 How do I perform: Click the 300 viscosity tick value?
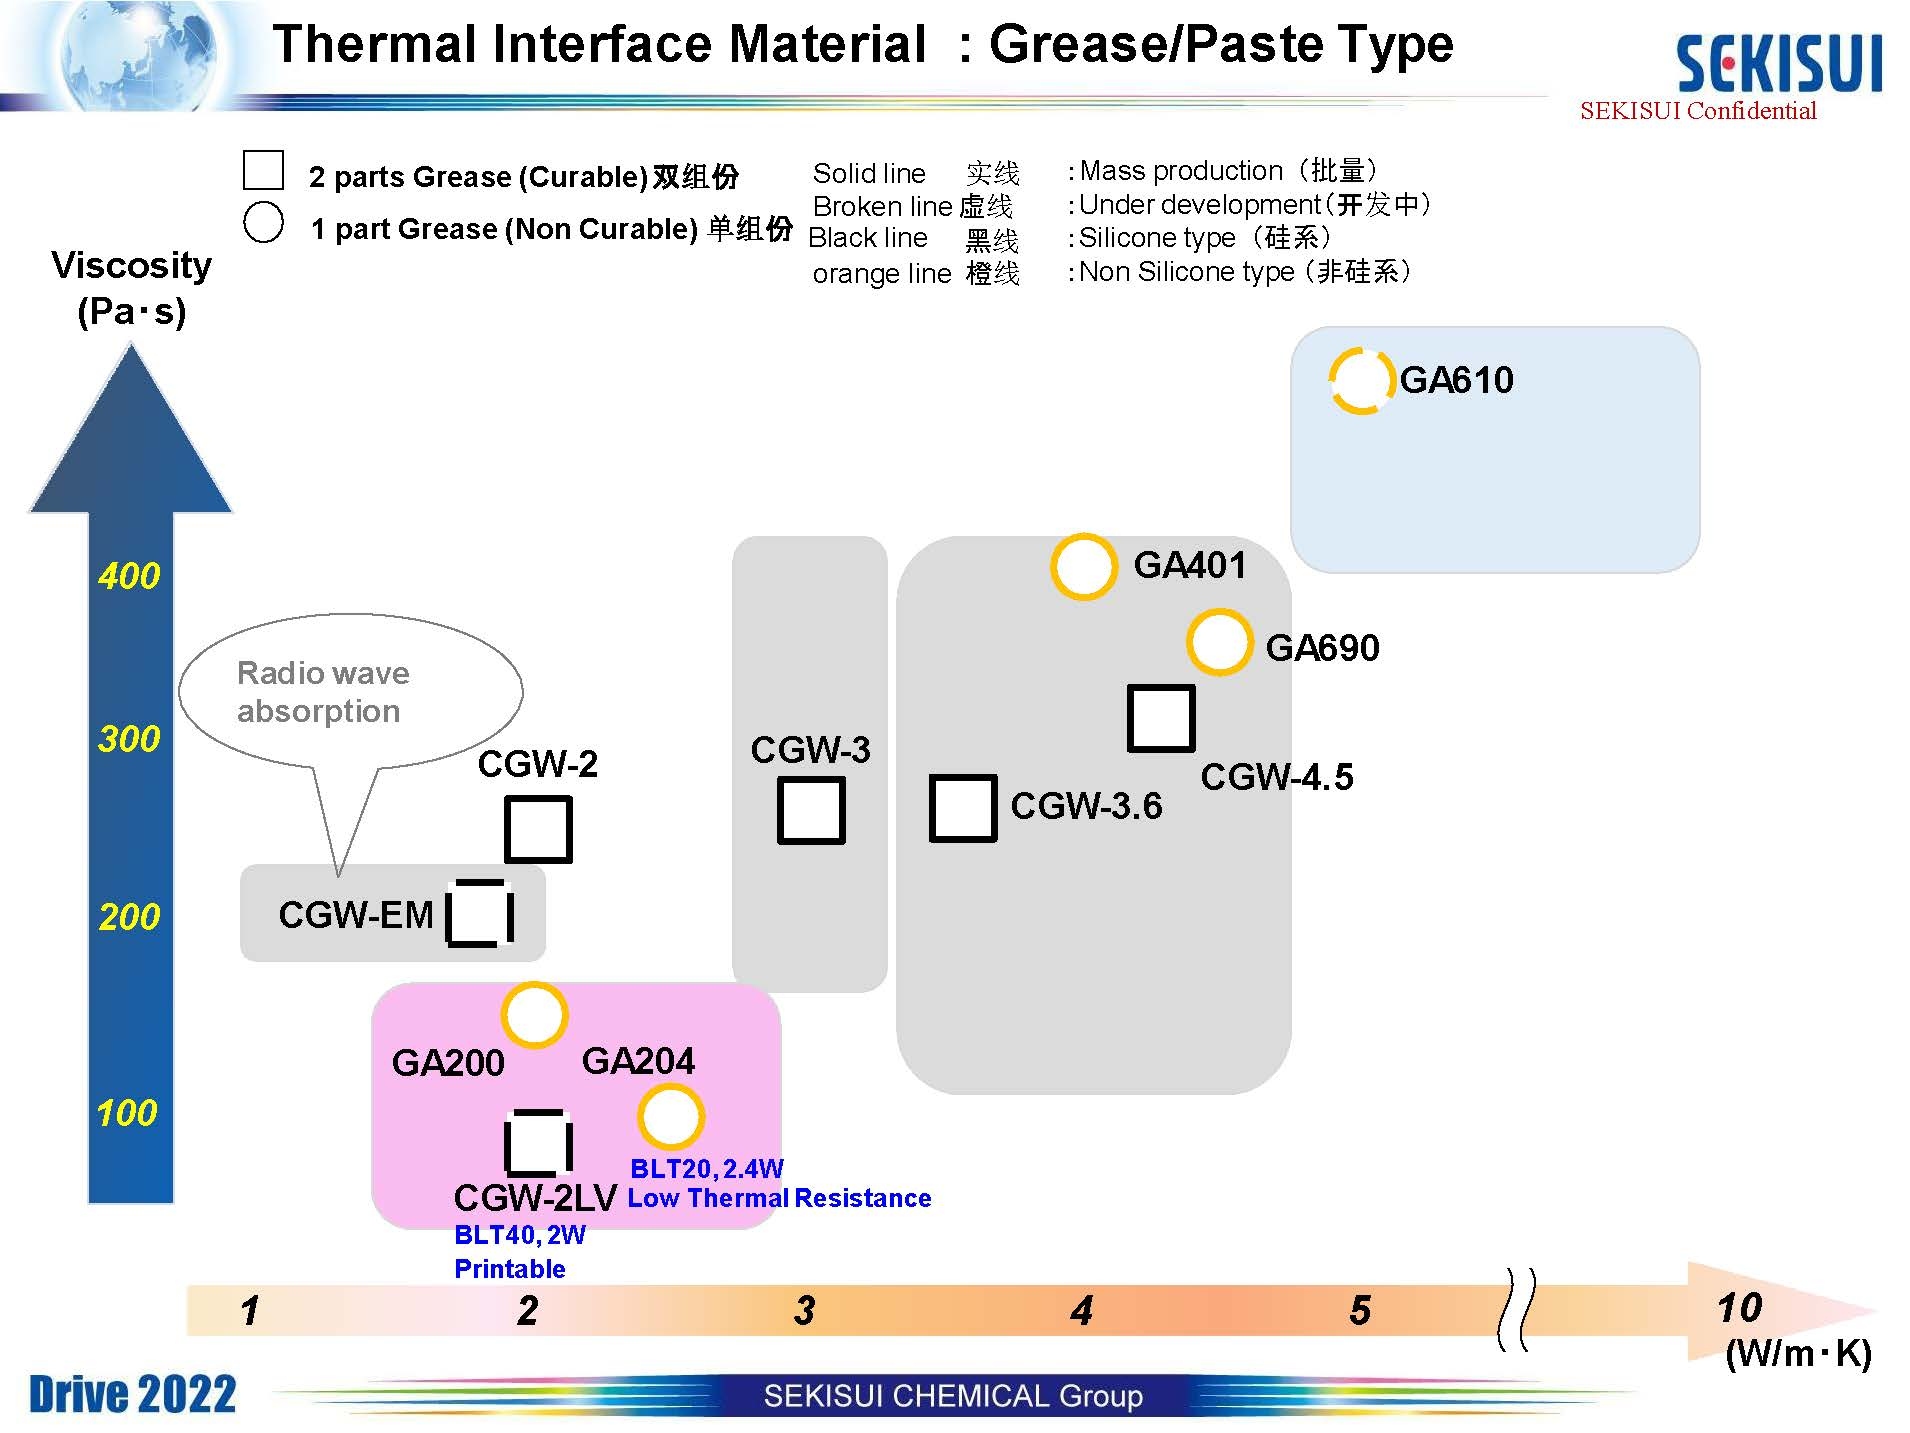(129, 739)
